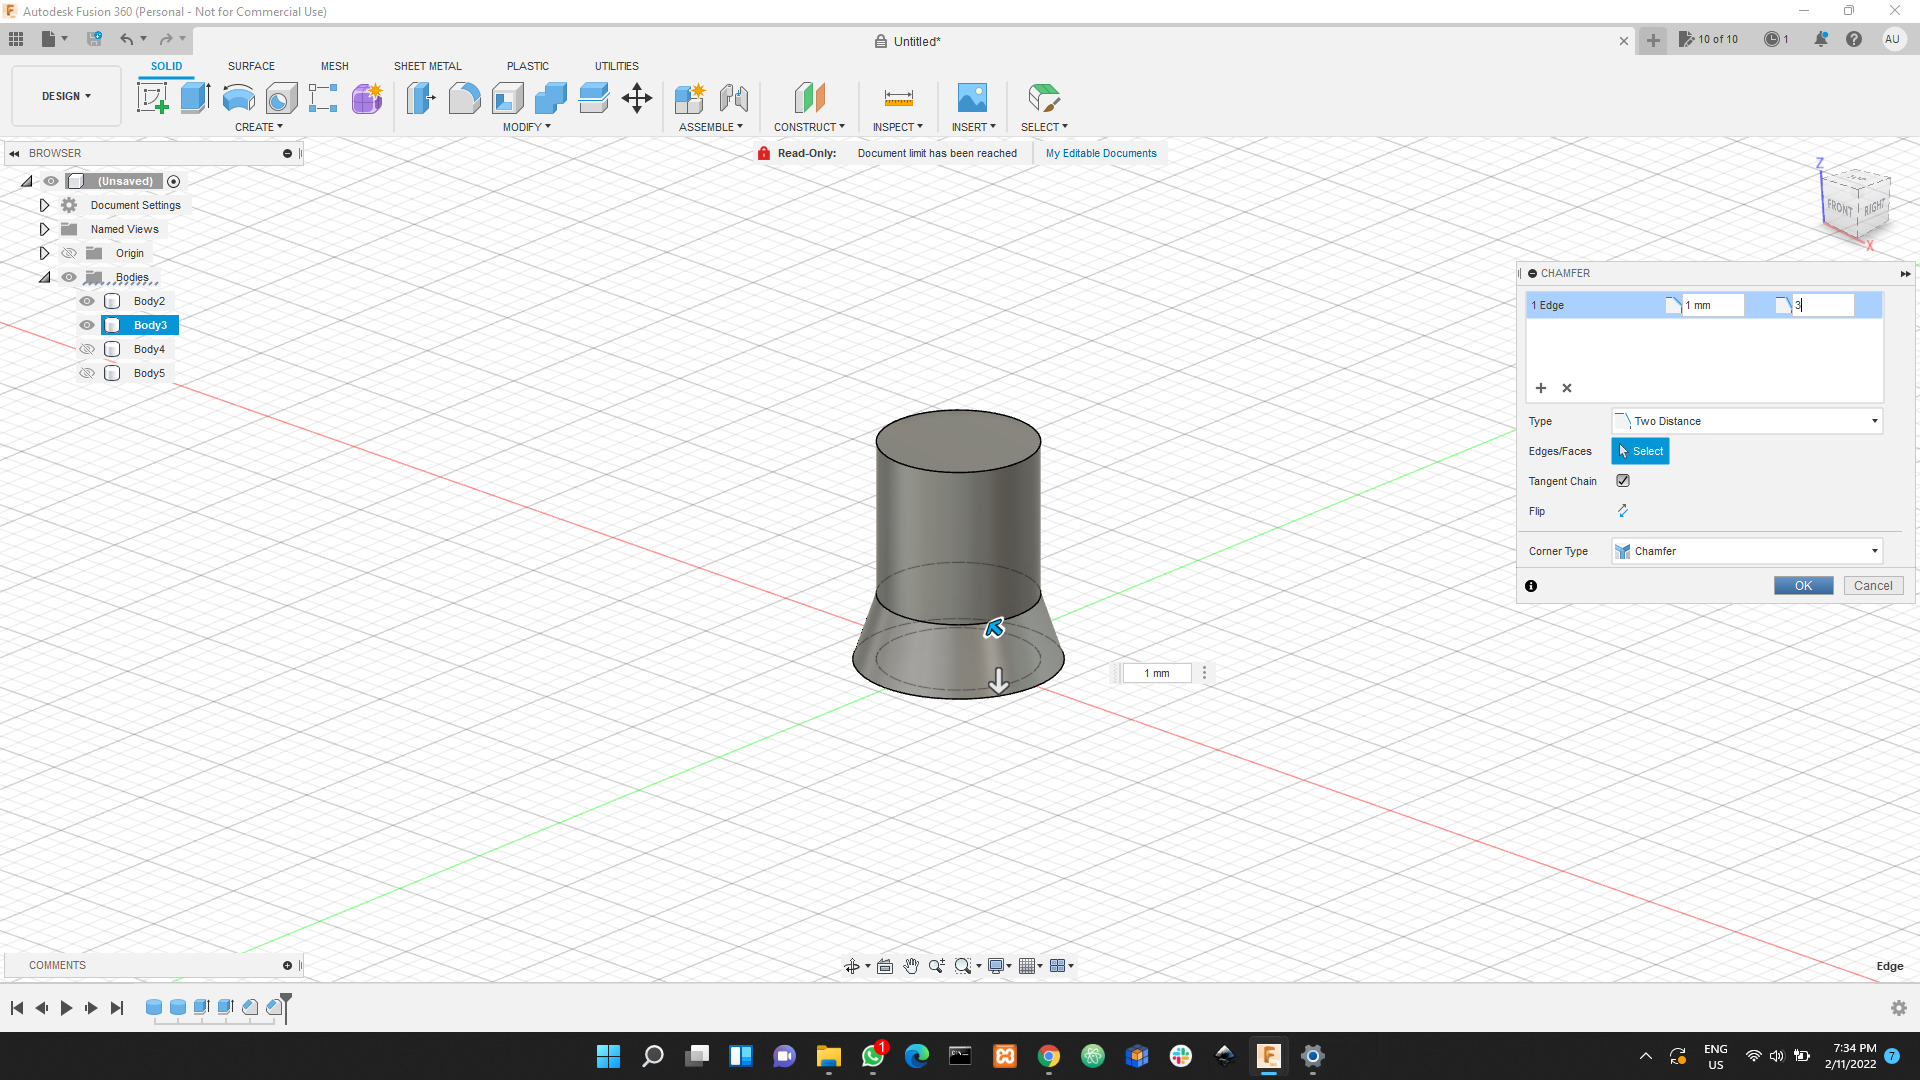Switch to SURFACE tab in toolbar
This screenshot has height=1080, width=1920.
pyautogui.click(x=252, y=66)
